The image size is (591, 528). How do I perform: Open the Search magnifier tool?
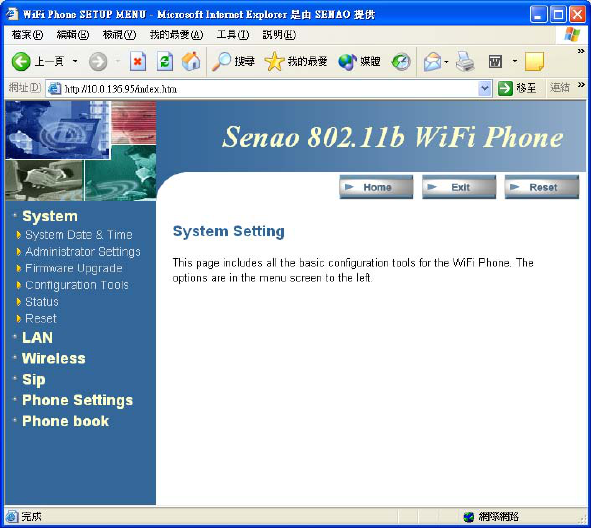221,61
